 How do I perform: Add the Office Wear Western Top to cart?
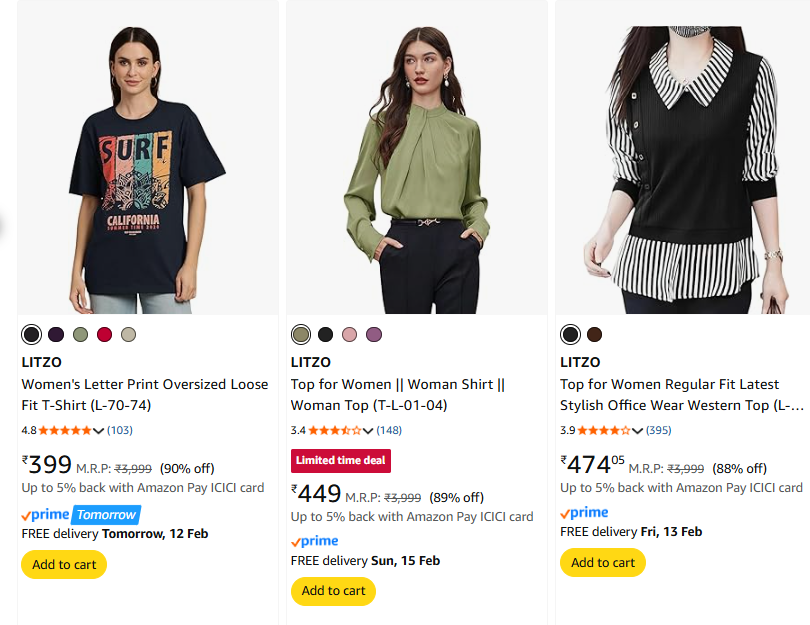coord(603,562)
